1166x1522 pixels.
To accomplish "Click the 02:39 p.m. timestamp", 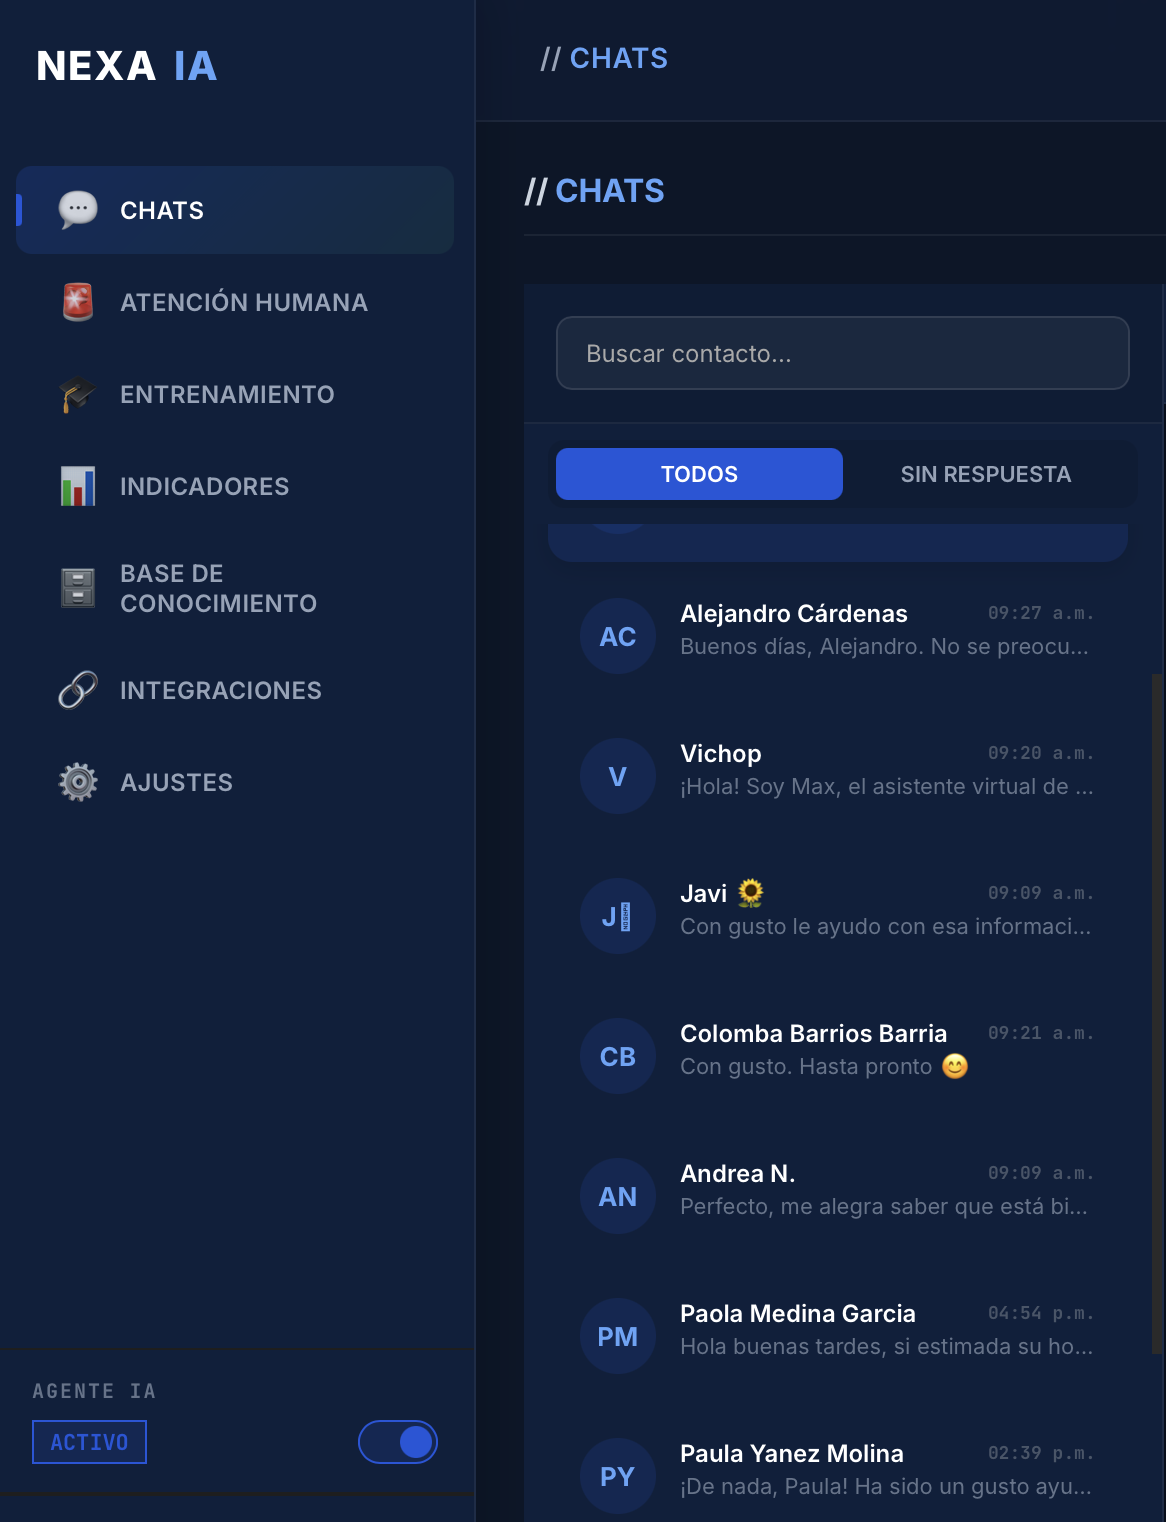I will (1041, 1453).
